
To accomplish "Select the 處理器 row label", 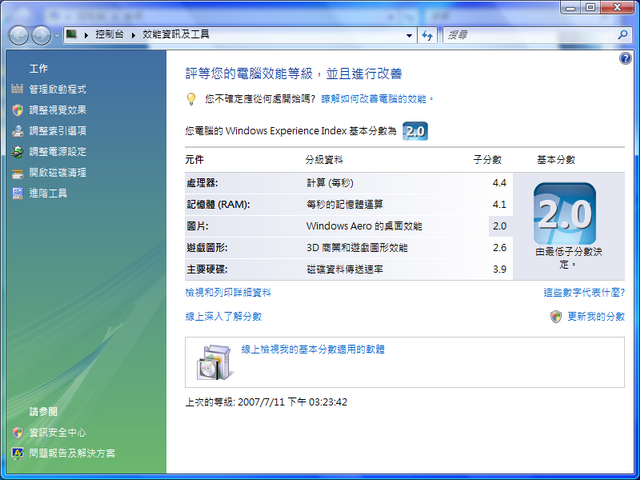I will coord(202,183).
